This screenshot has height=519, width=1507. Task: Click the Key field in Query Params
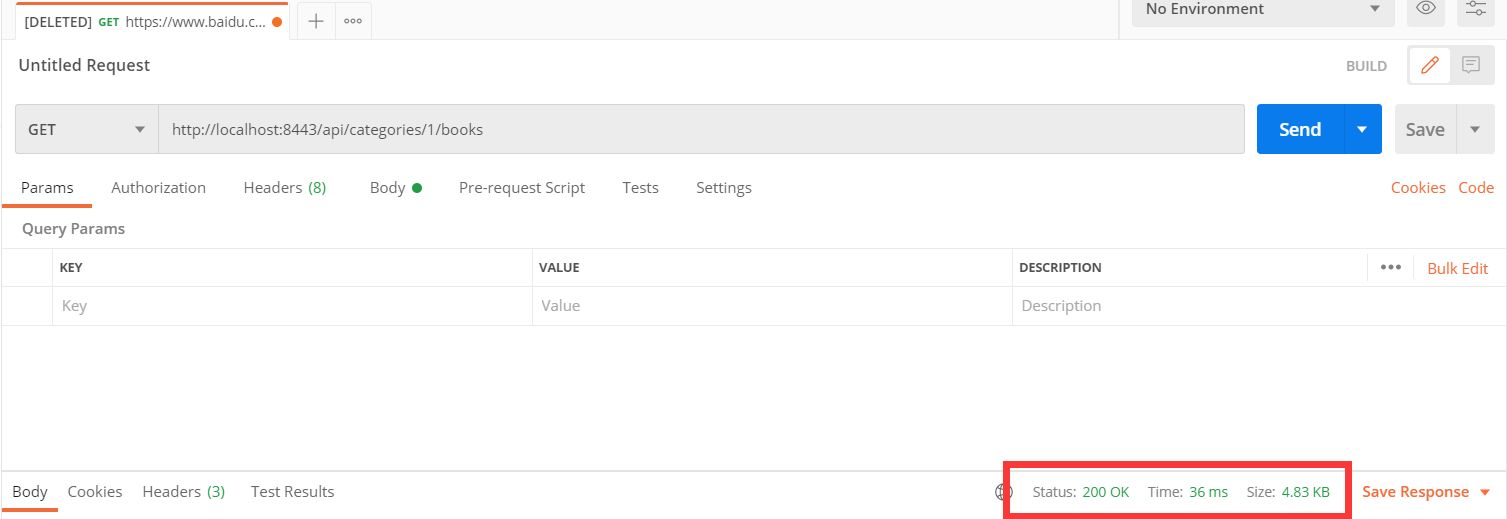pyautogui.click(x=290, y=306)
